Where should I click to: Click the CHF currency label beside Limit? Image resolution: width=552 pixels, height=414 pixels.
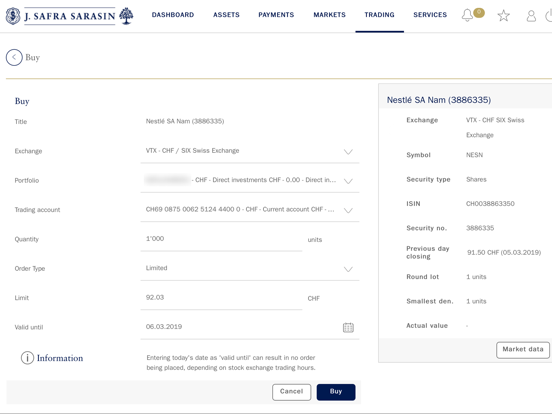[x=313, y=299]
